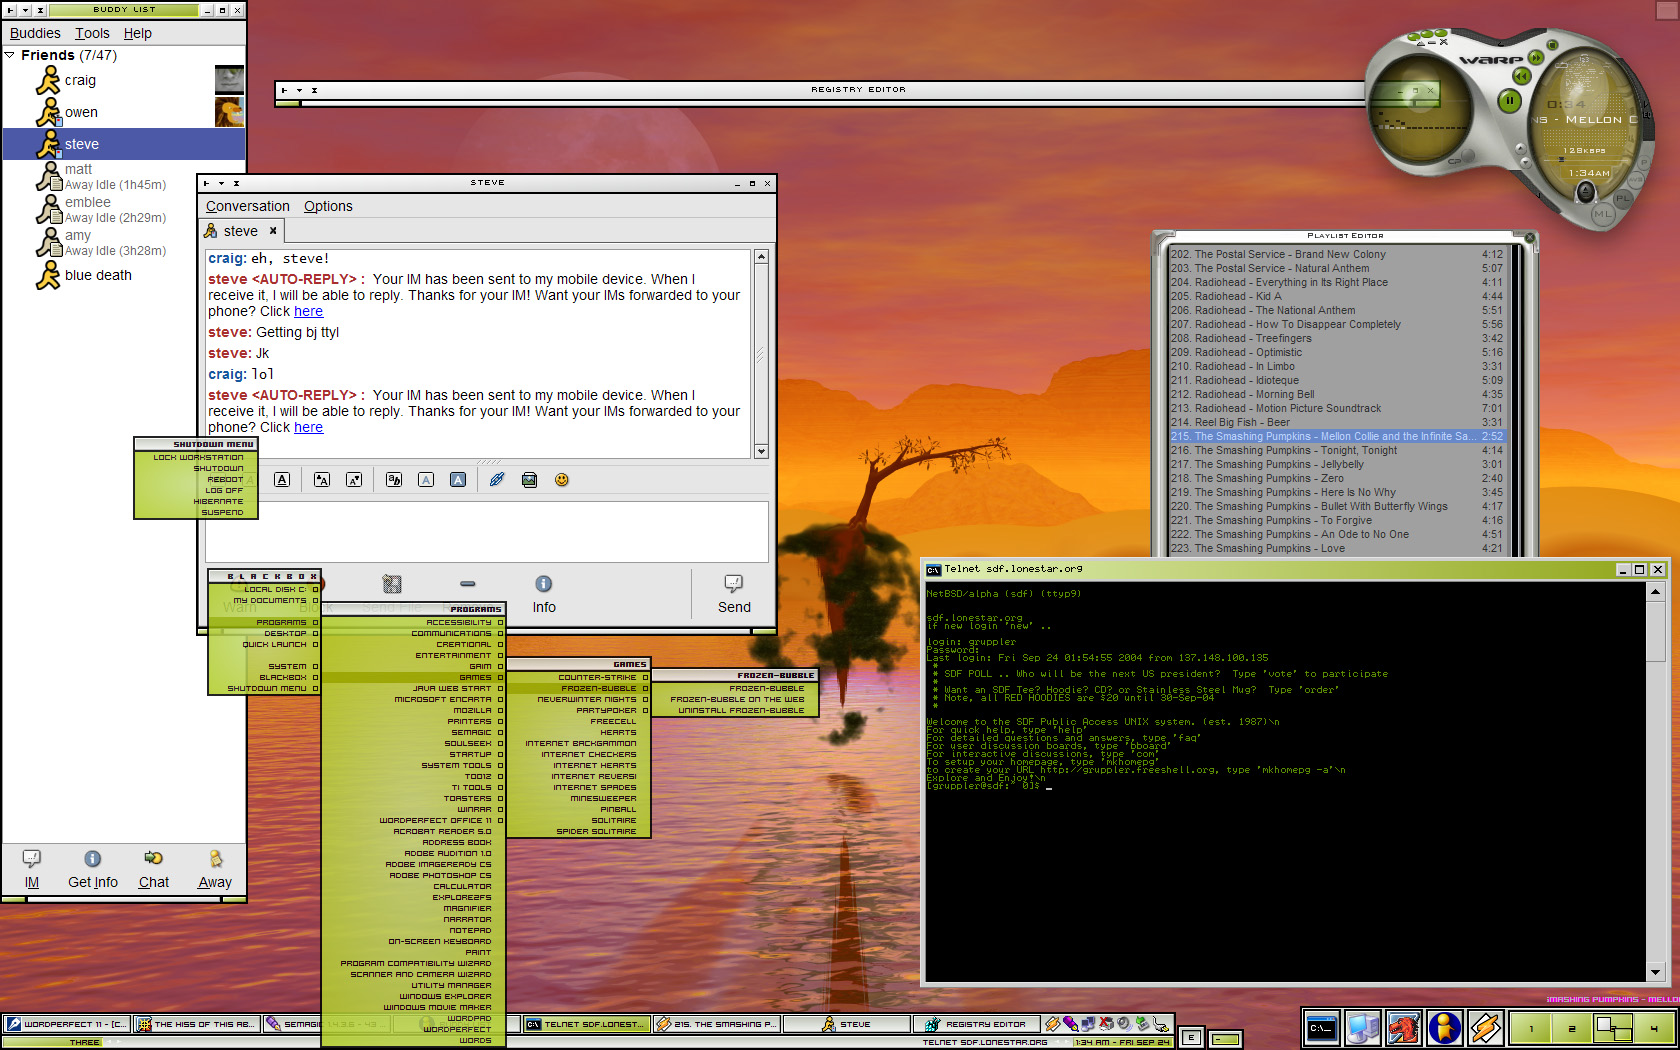
Task: Open the font face picker icon
Action: coord(394,480)
